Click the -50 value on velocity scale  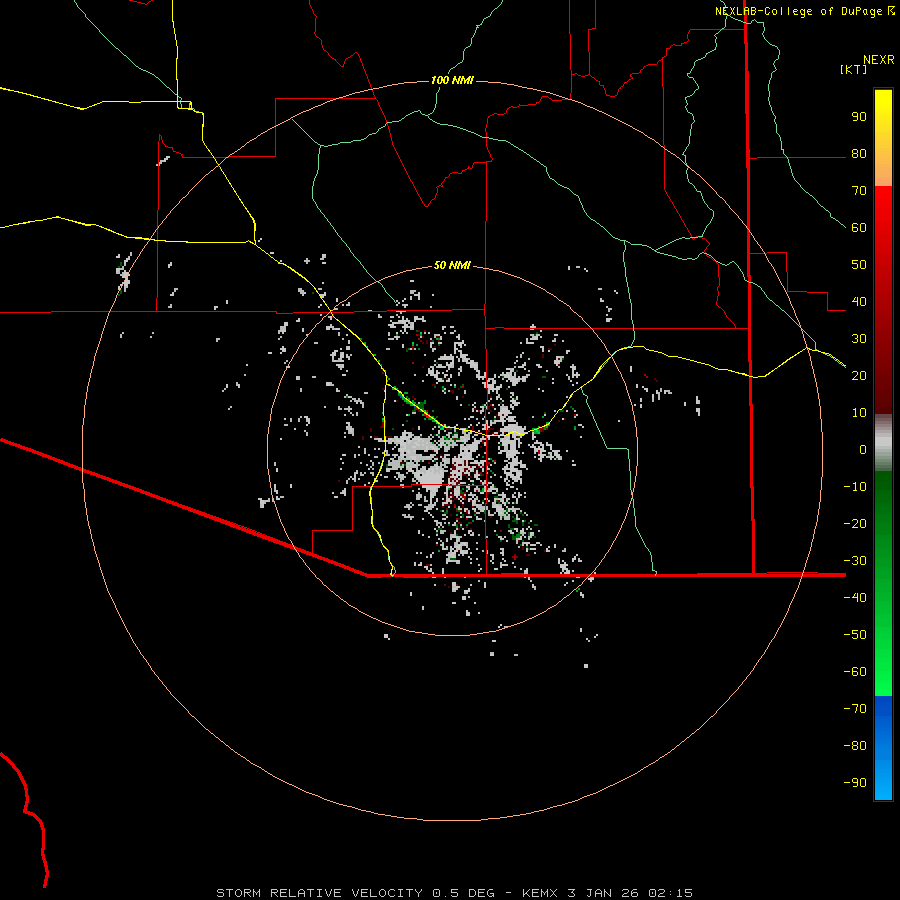[855, 634]
